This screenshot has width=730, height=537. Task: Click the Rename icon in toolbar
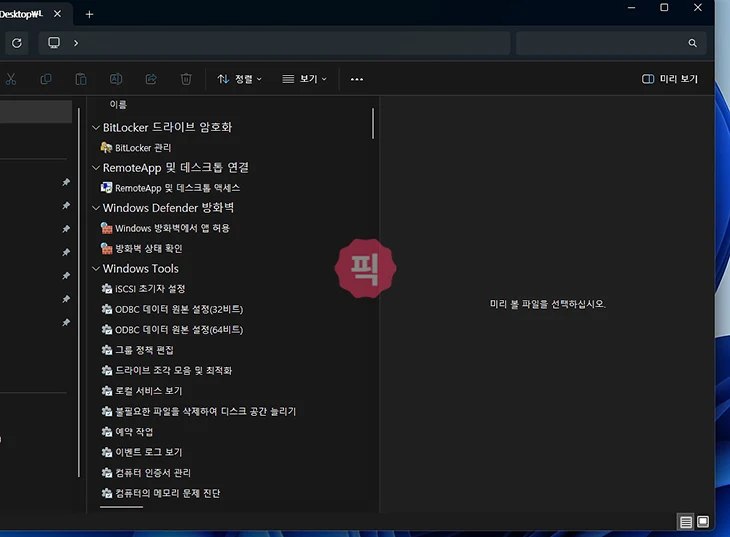116,79
